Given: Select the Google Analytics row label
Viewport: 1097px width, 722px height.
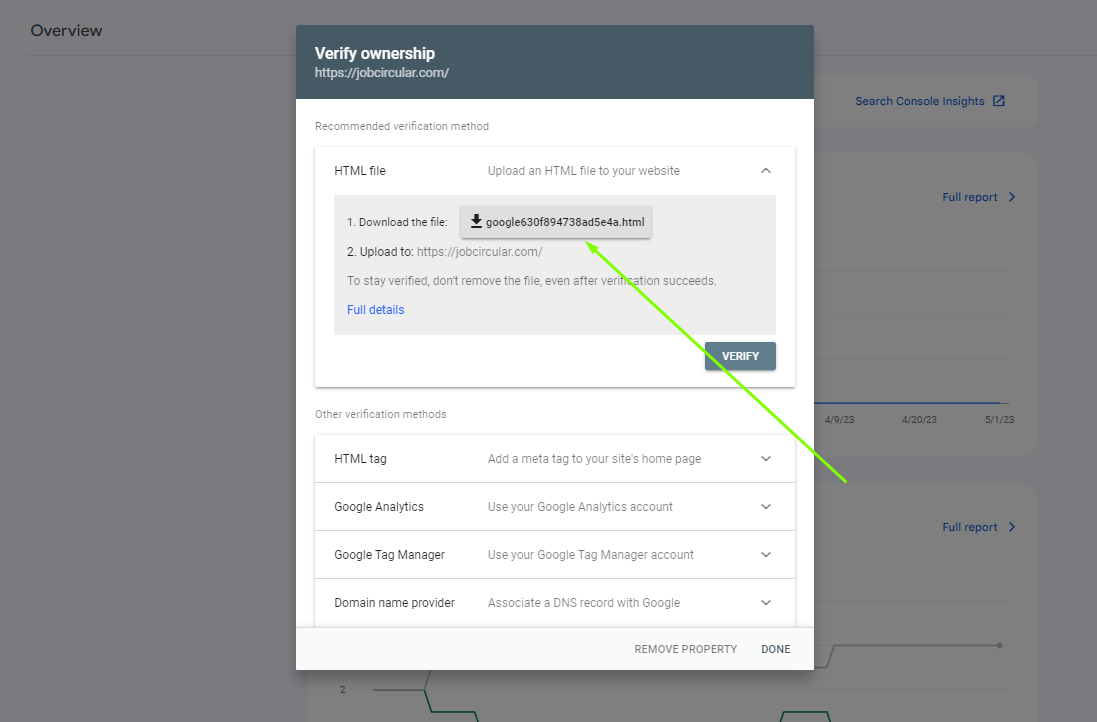Looking at the screenshot, I should pyautogui.click(x=378, y=507).
